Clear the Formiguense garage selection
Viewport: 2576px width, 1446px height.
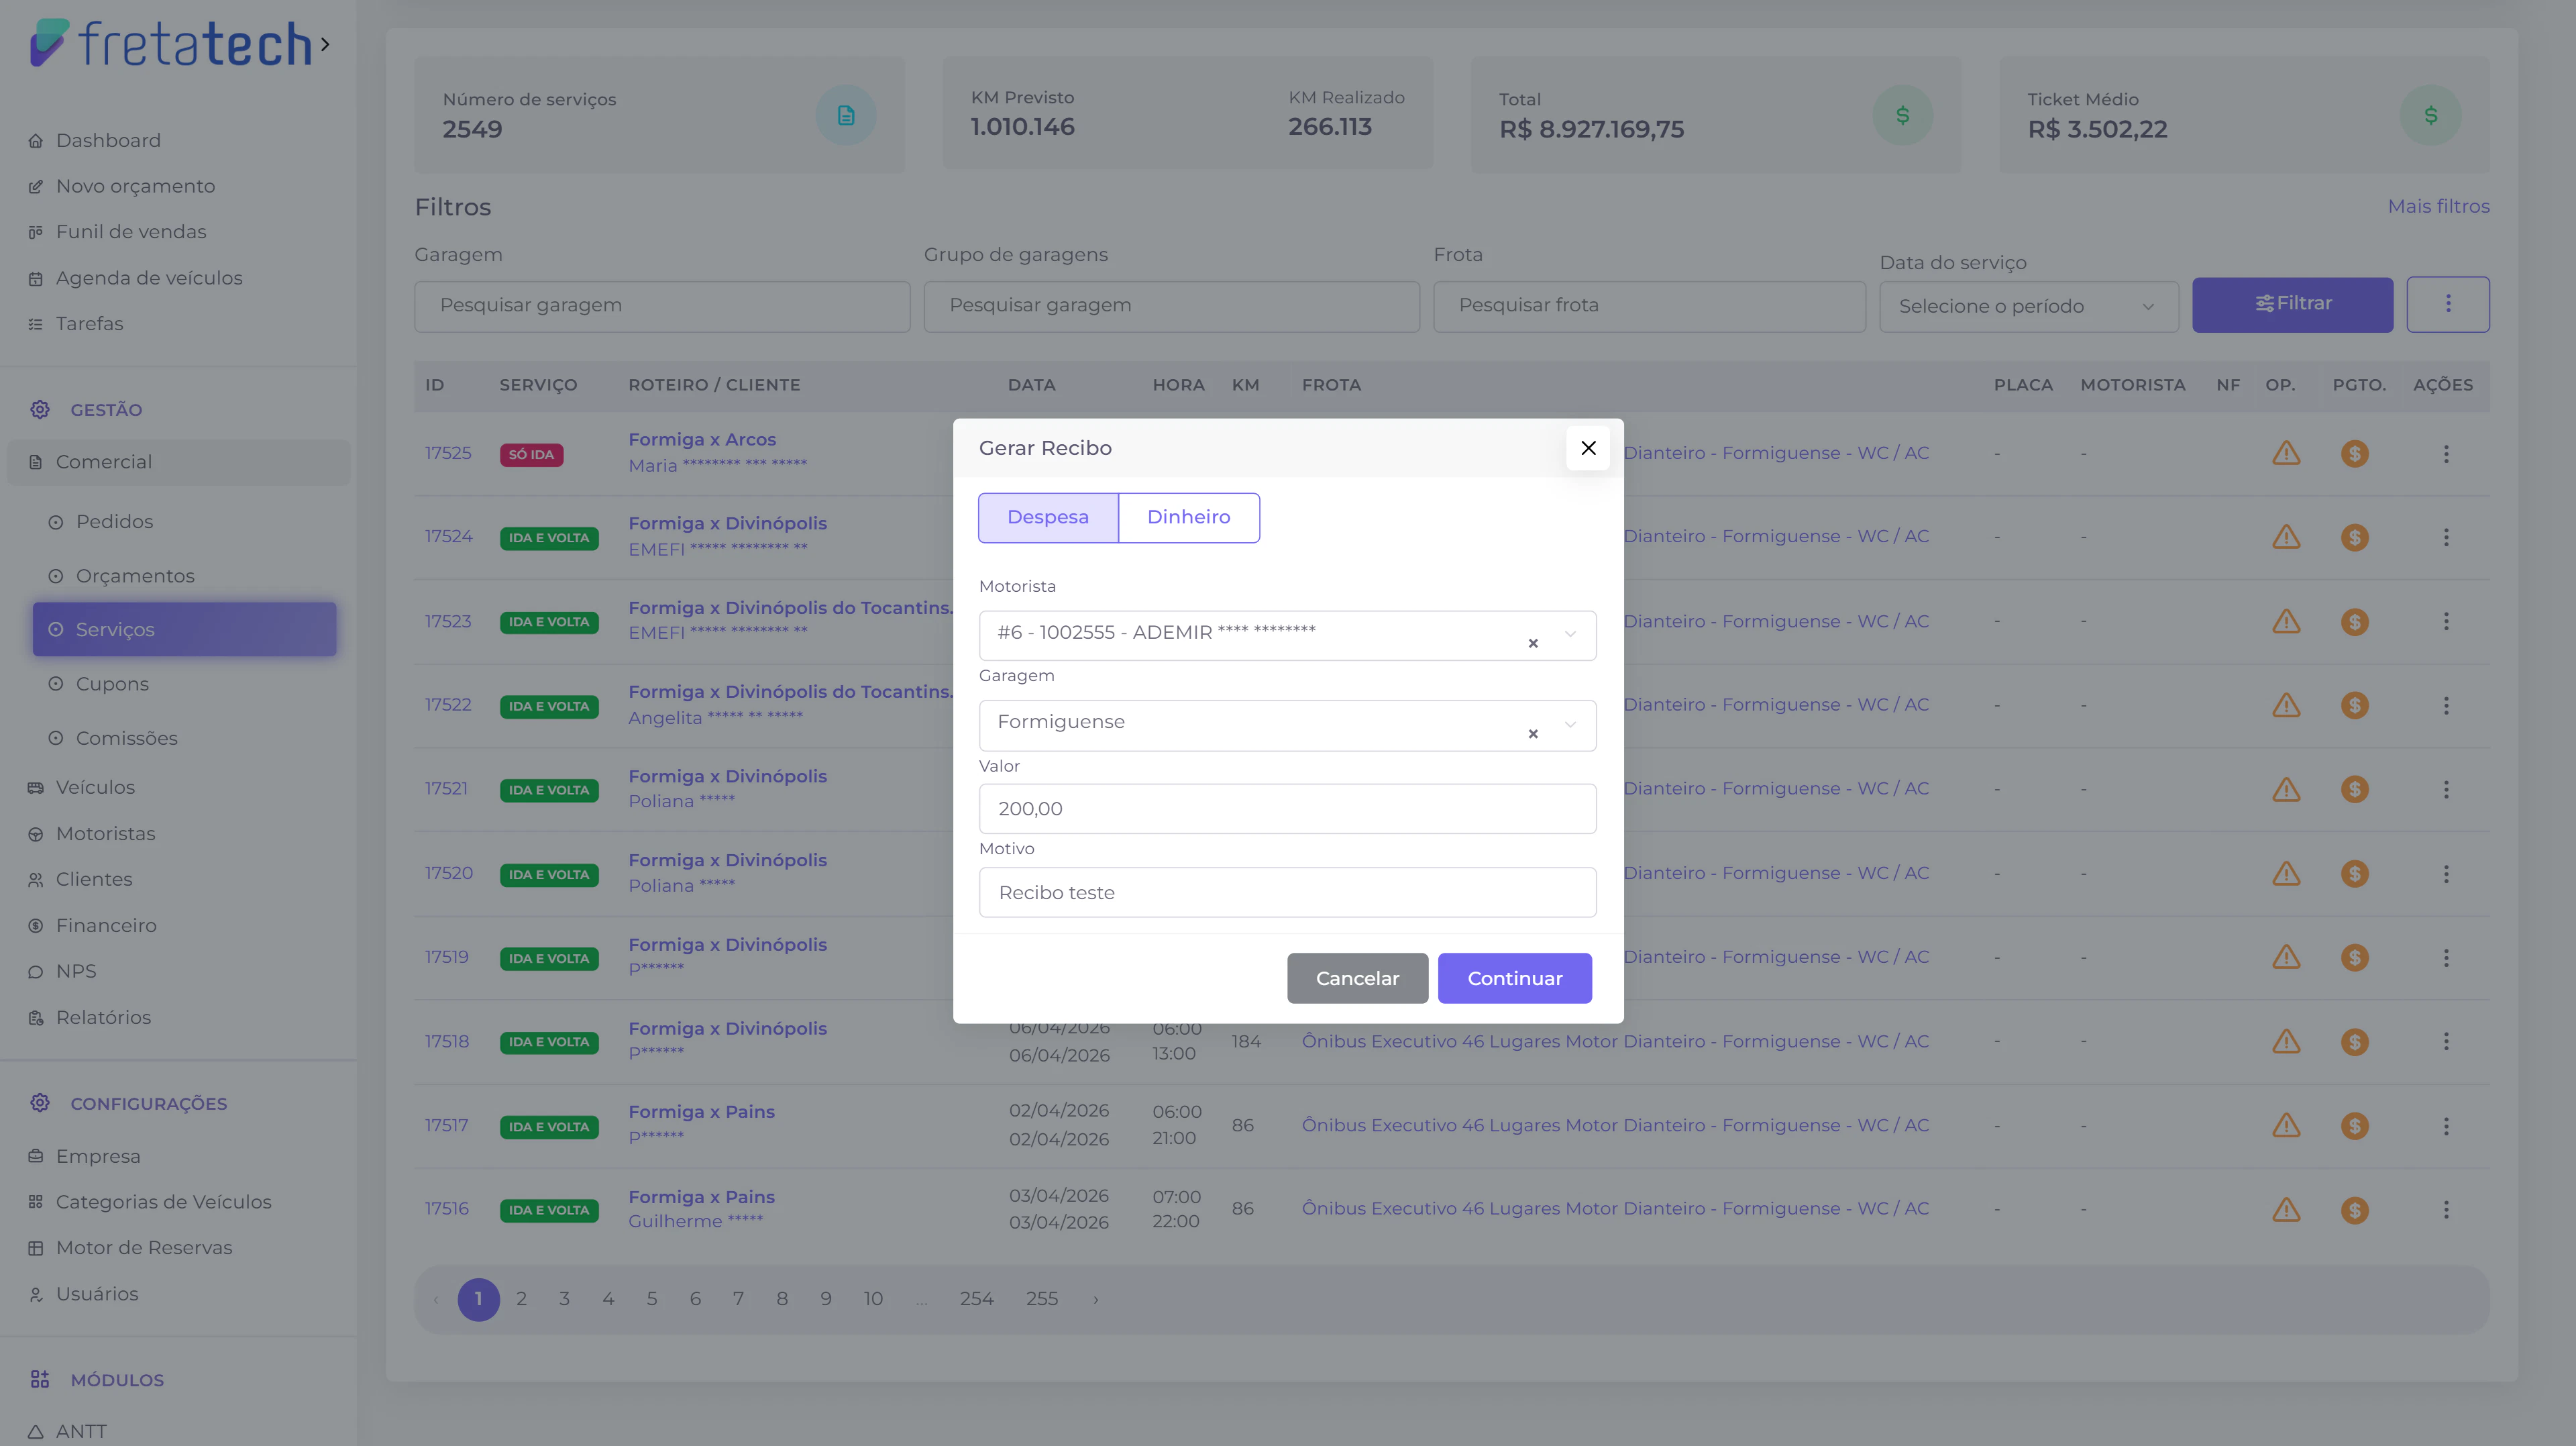(x=1532, y=734)
